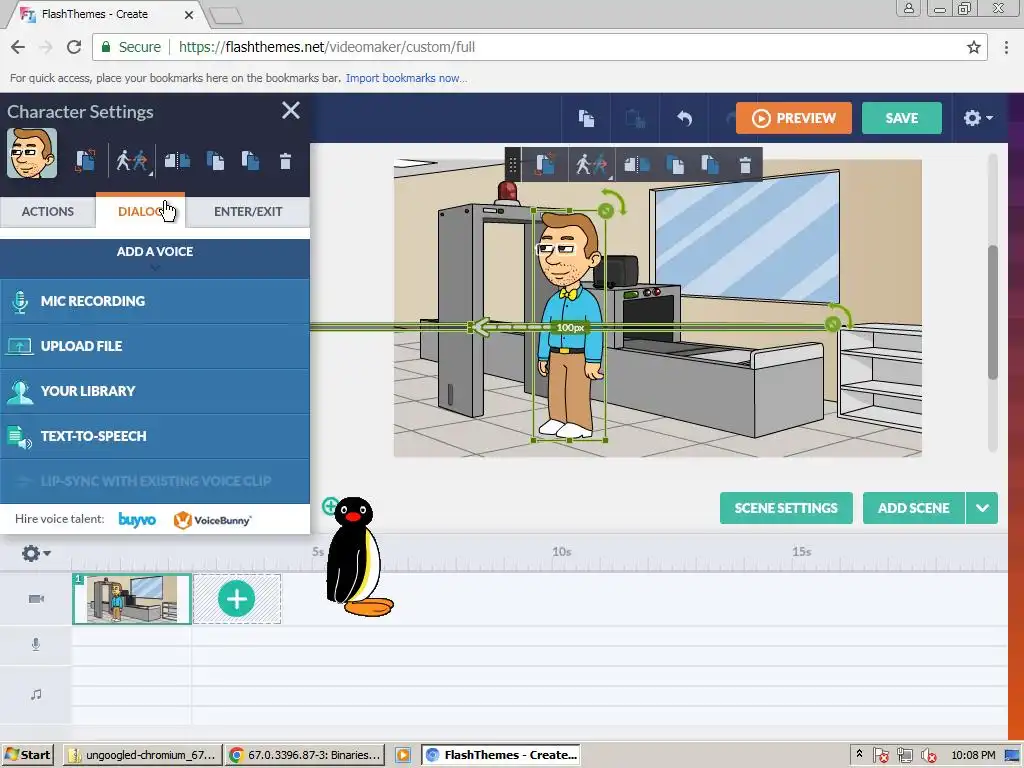Click the upload icon beside UPLOAD FILE
1024x768 pixels.
[x=20, y=346]
